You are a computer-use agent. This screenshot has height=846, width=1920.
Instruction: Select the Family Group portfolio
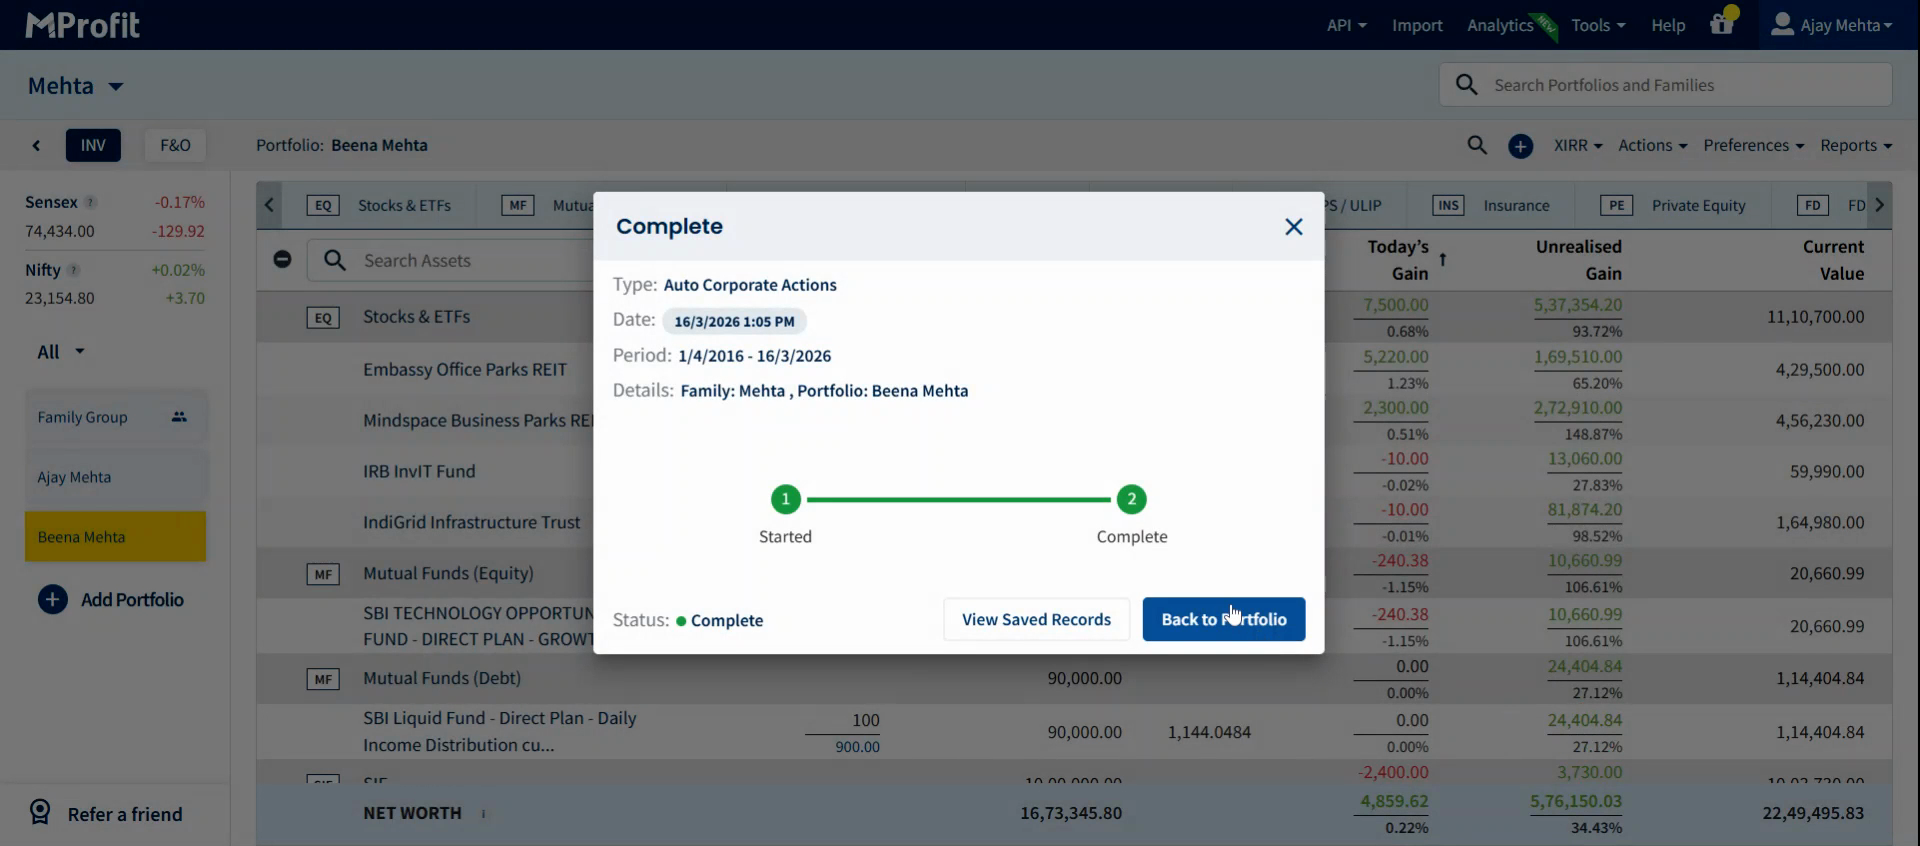[x=116, y=417]
